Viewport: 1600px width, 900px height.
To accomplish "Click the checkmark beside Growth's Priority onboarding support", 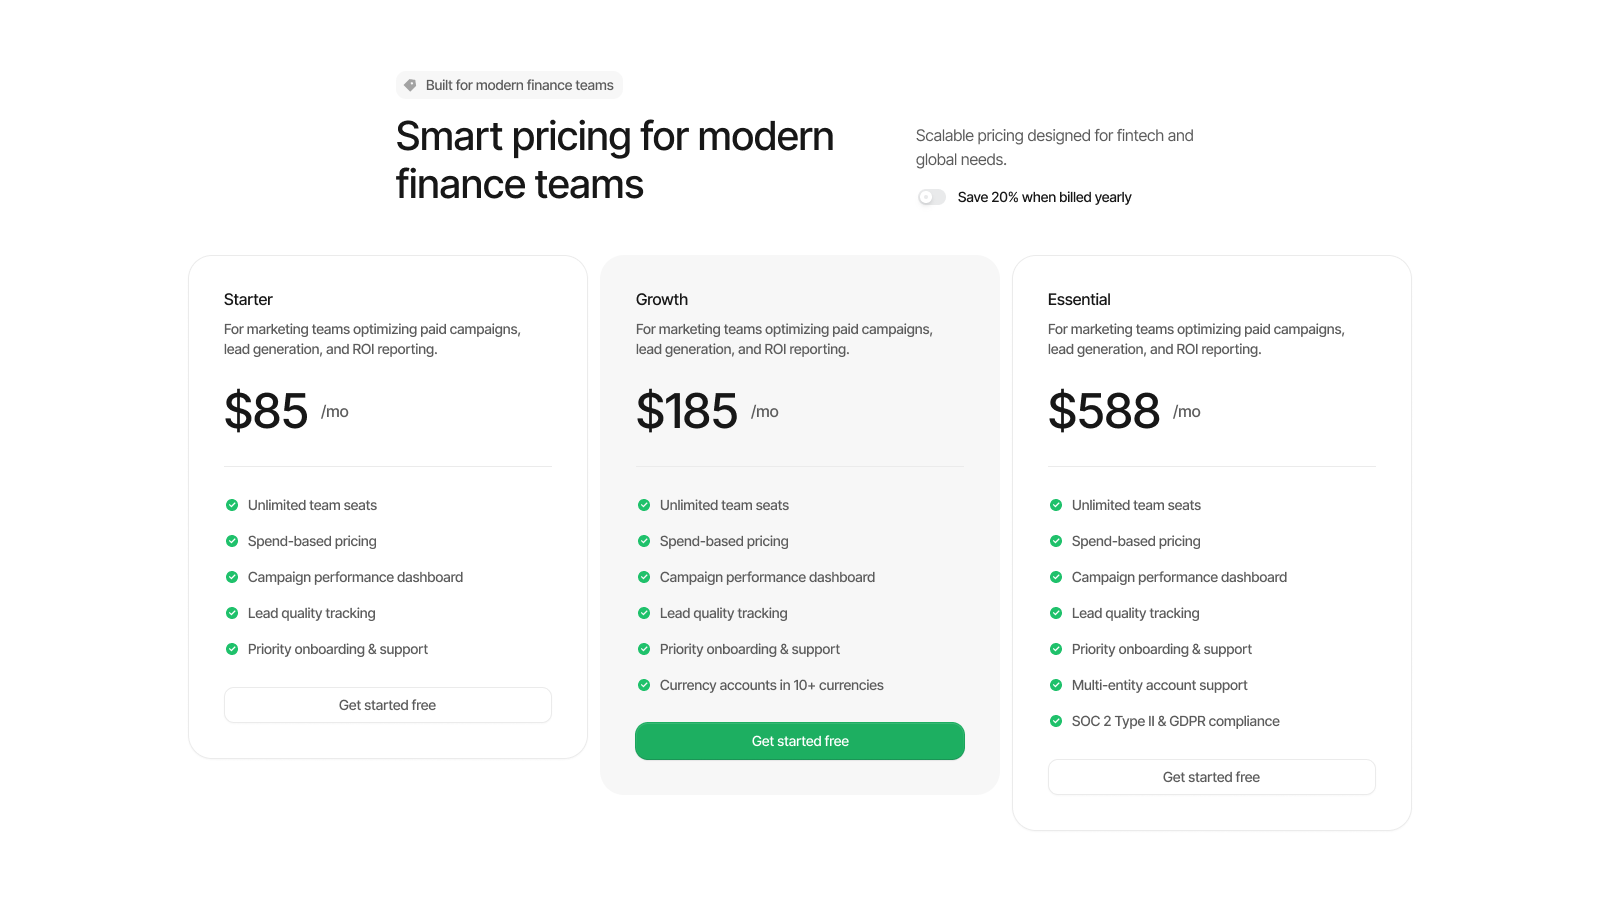I will pos(643,649).
